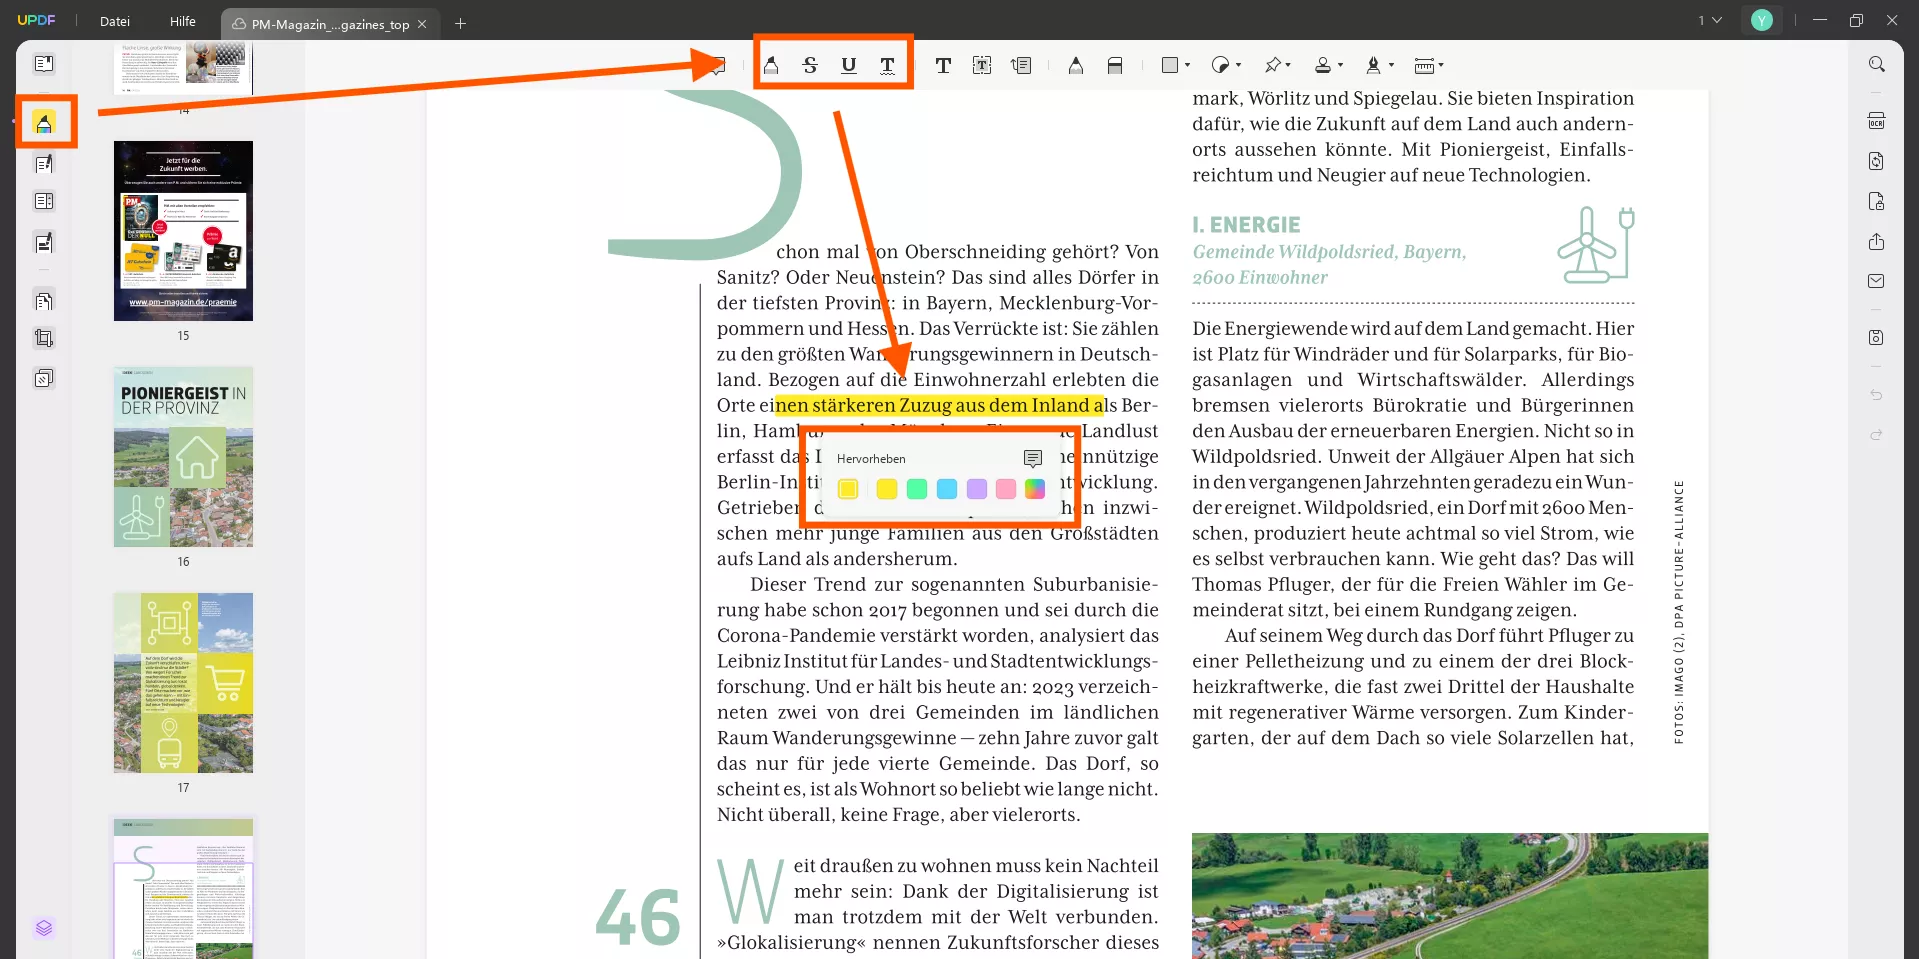Select the Underline text tool

coord(848,66)
